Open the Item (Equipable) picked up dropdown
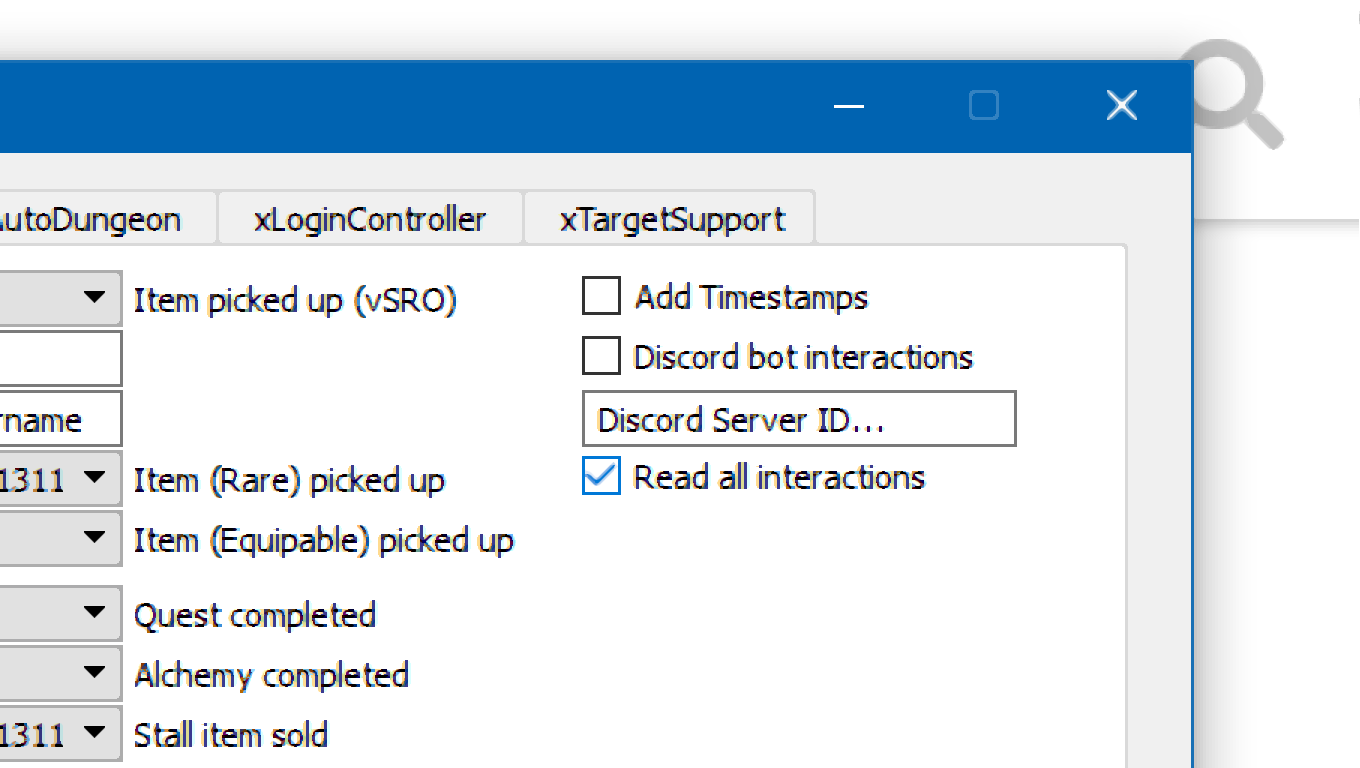 pos(60,538)
